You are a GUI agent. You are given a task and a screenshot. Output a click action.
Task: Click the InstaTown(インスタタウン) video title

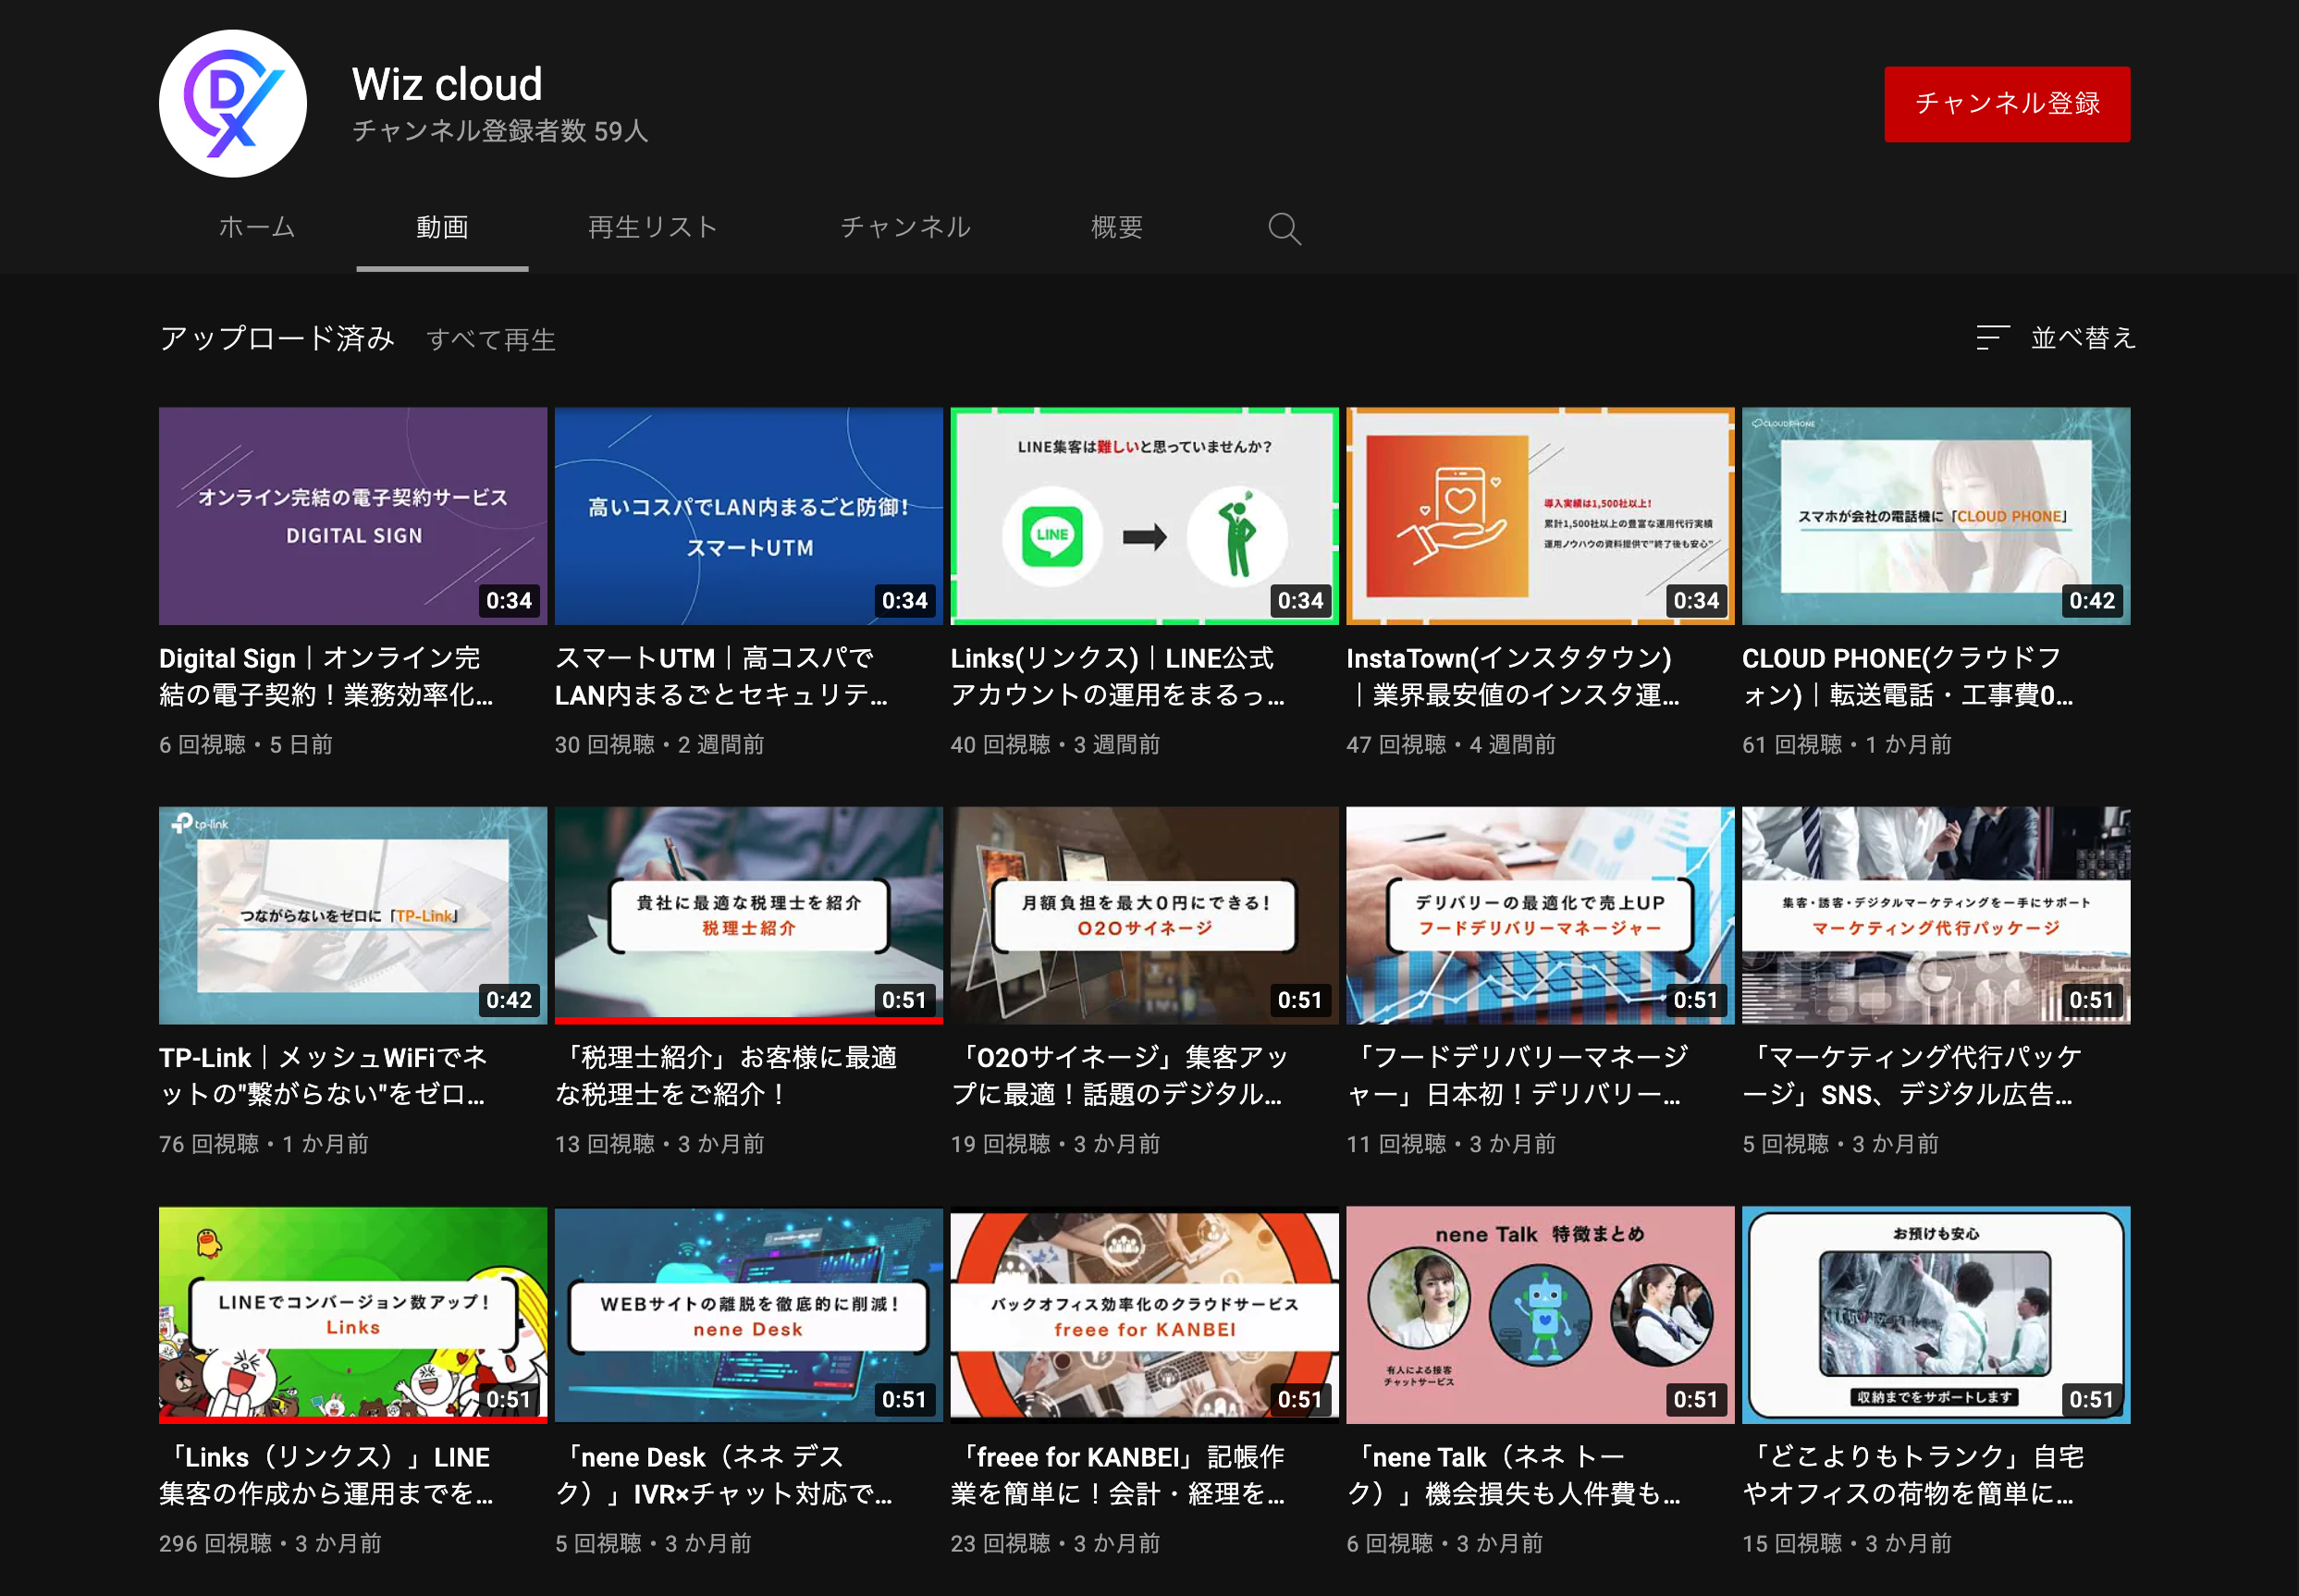pos(1513,676)
